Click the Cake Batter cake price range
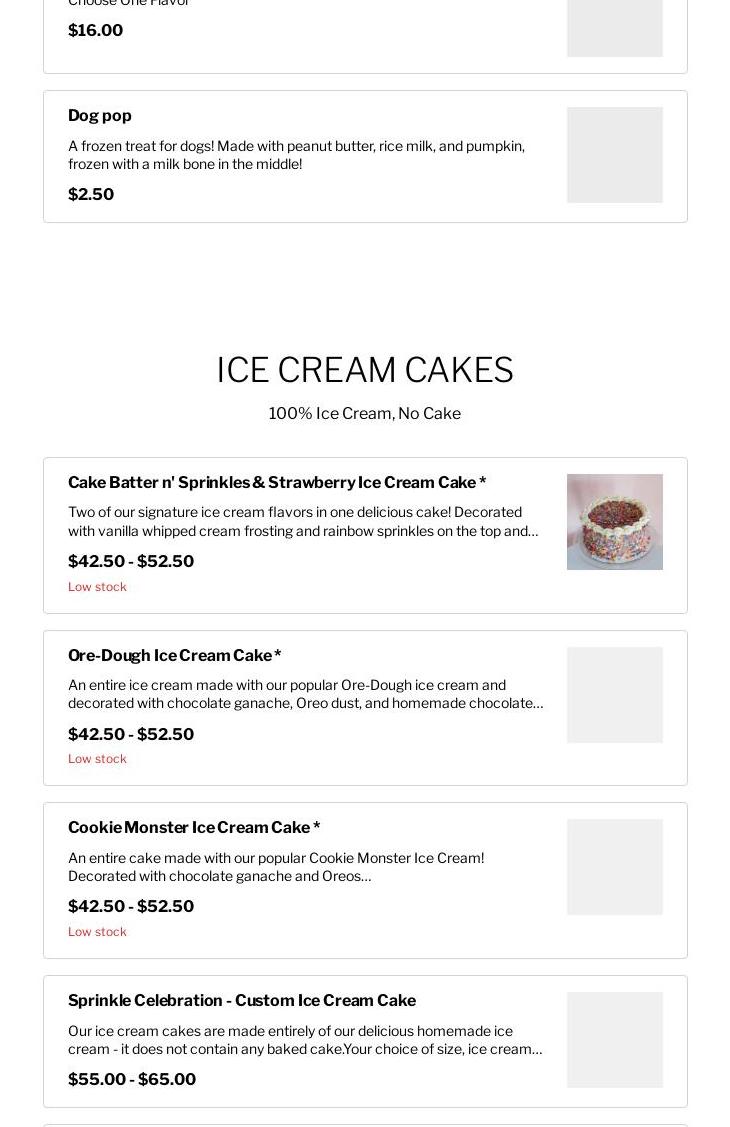This screenshot has height=1127, width=730. click(x=131, y=561)
